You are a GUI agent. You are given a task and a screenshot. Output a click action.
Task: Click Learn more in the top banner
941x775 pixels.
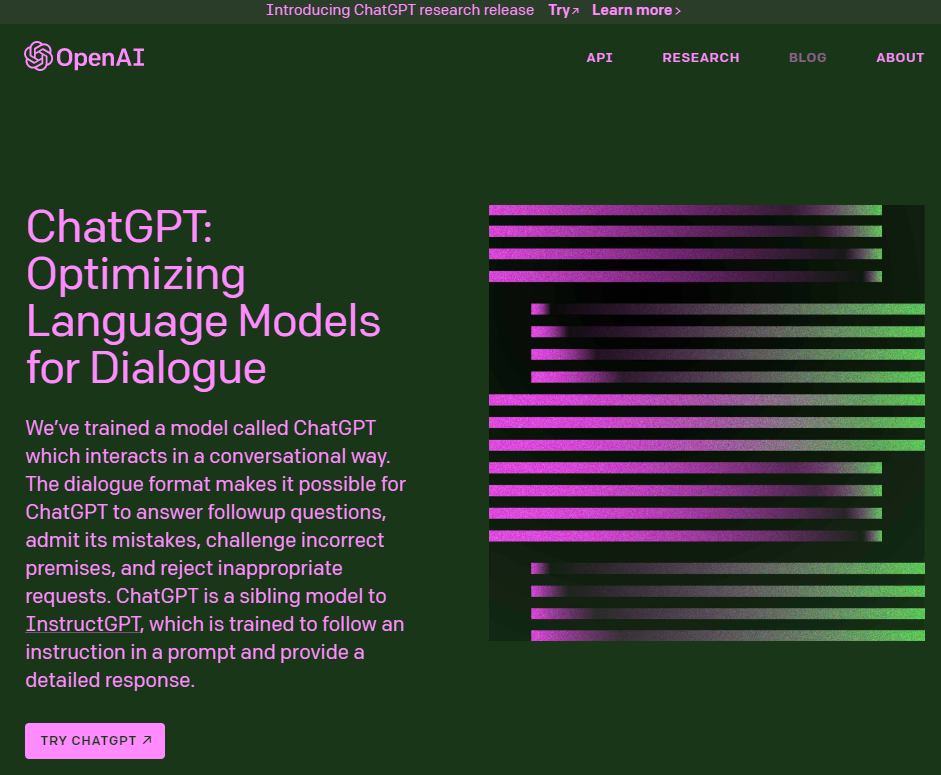(x=636, y=10)
